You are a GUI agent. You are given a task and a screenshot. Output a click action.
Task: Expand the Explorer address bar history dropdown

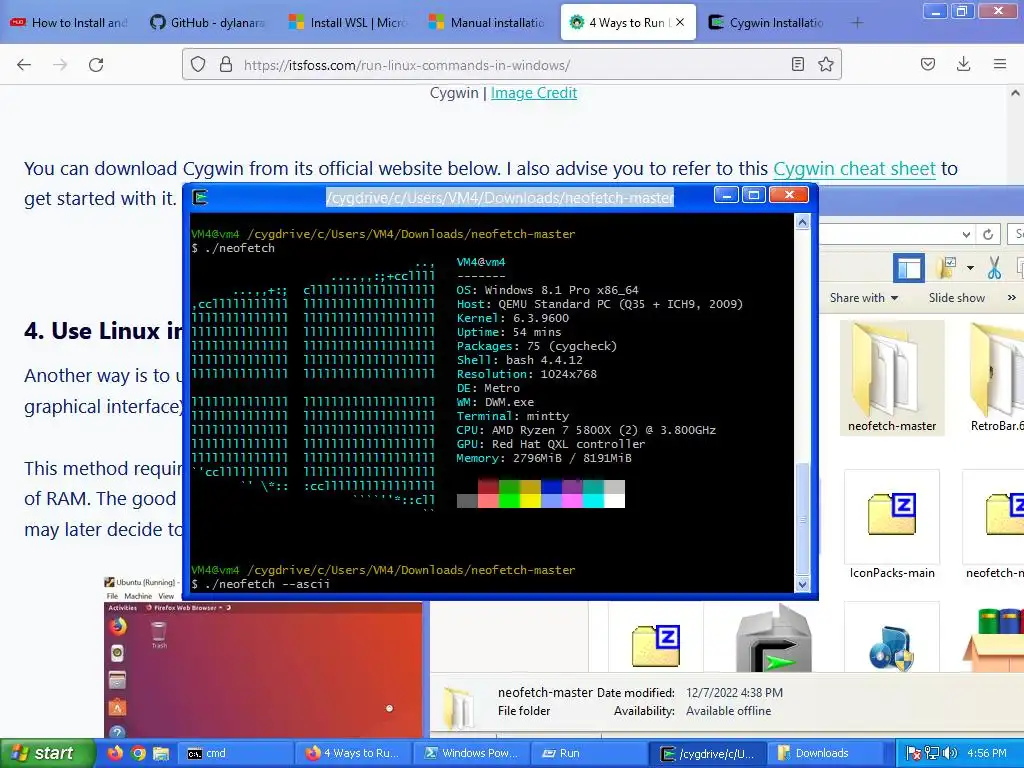click(x=966, y=234)
